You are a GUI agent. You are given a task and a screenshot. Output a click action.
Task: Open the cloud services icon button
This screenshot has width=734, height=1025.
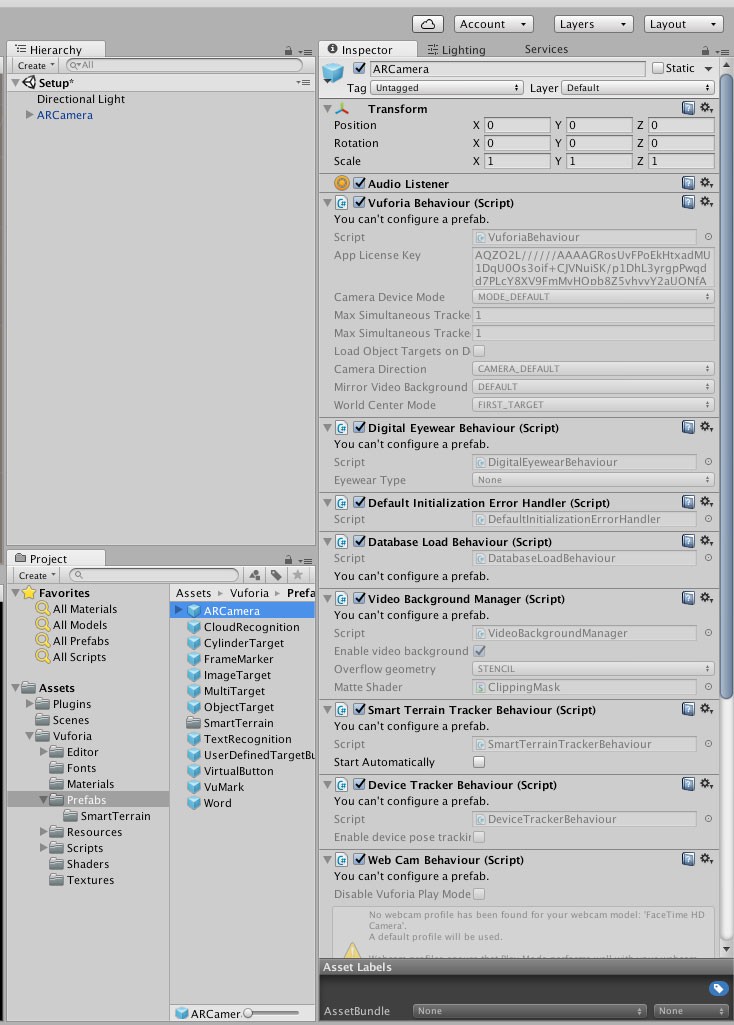[x=428, y=24]
